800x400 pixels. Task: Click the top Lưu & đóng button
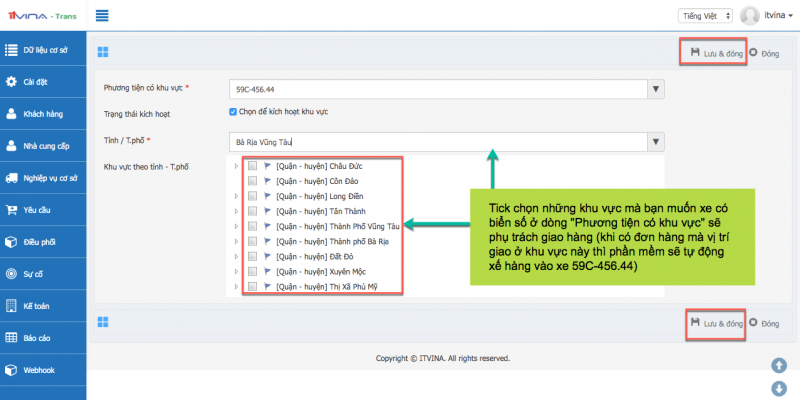point(715,52)
